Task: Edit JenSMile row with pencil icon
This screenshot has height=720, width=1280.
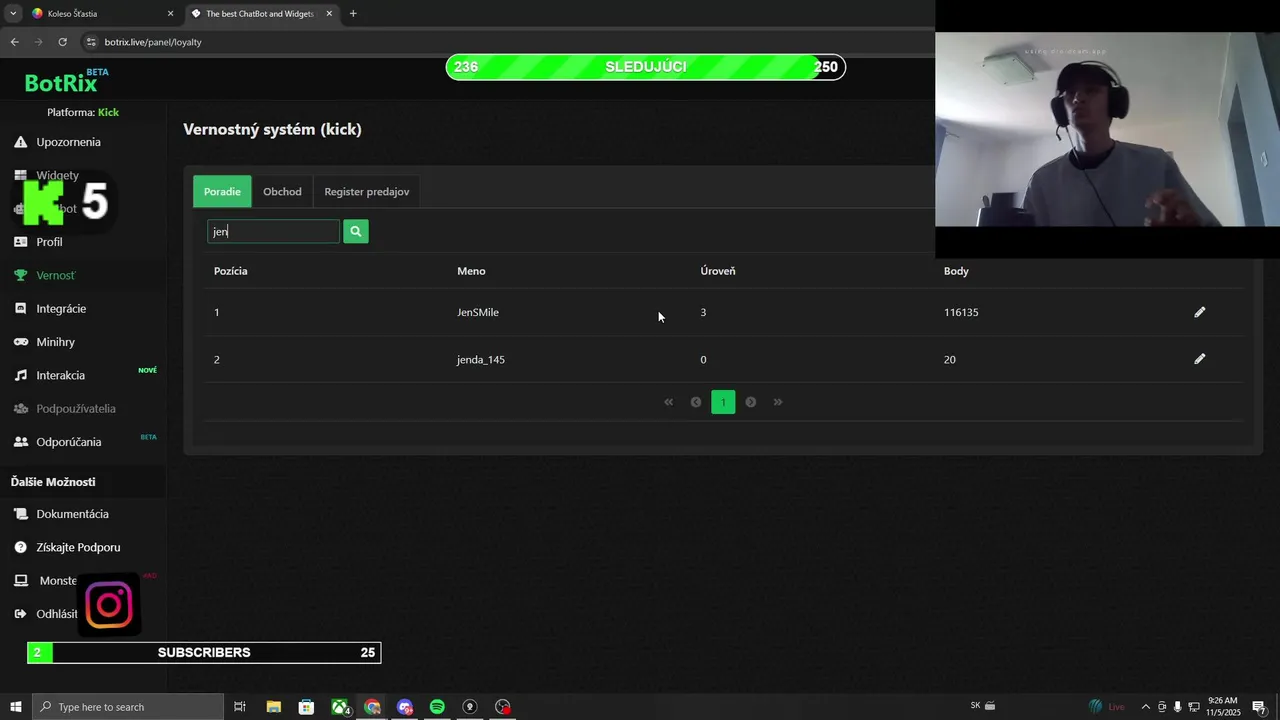Action: coord(1200,312)
